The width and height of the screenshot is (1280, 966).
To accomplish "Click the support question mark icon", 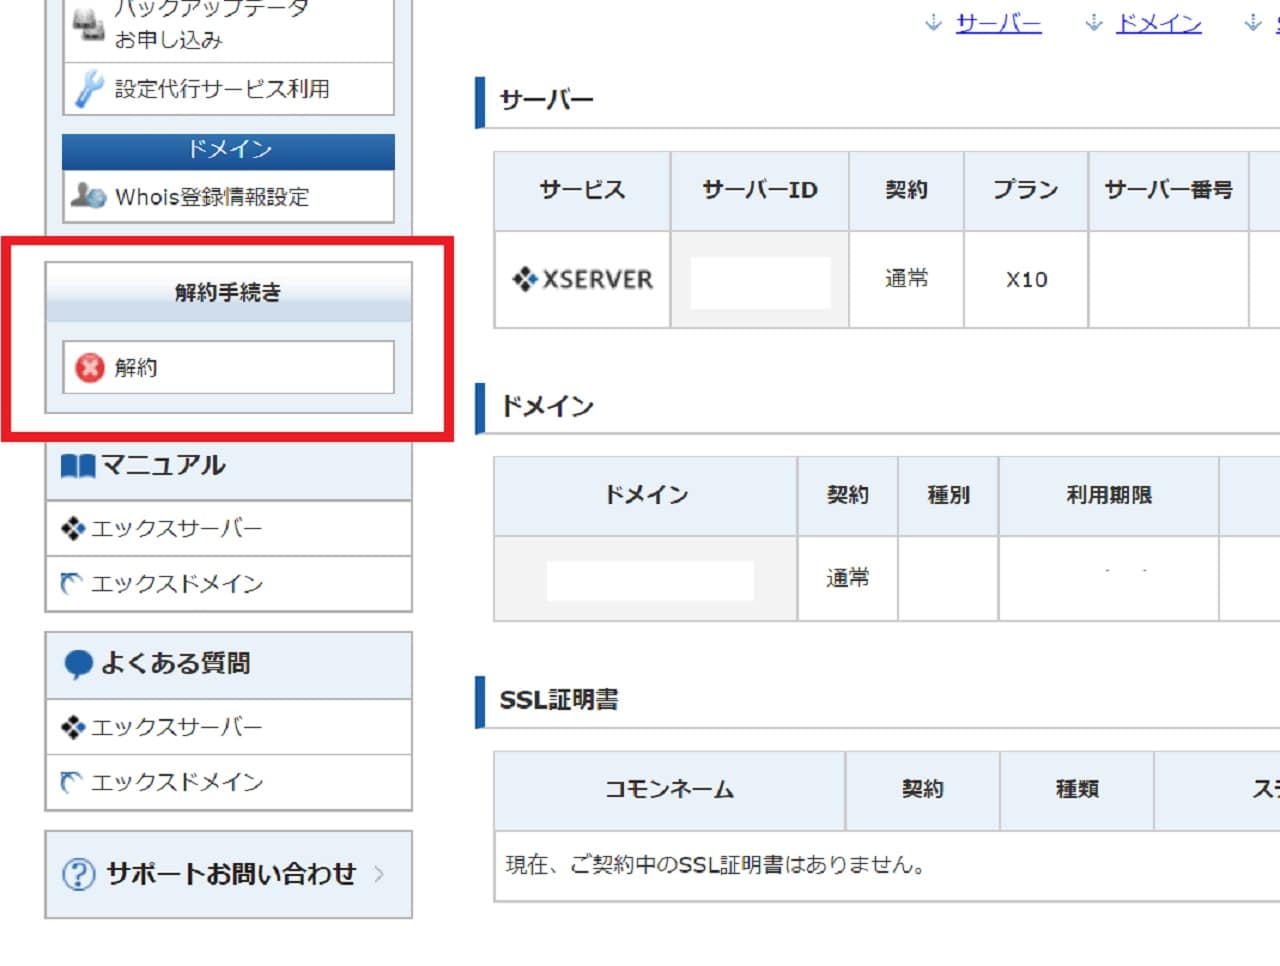I will (x=78, y=874).
